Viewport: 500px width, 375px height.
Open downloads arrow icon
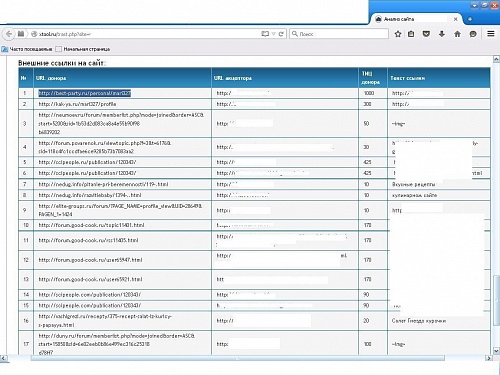[x=442, y=34]
